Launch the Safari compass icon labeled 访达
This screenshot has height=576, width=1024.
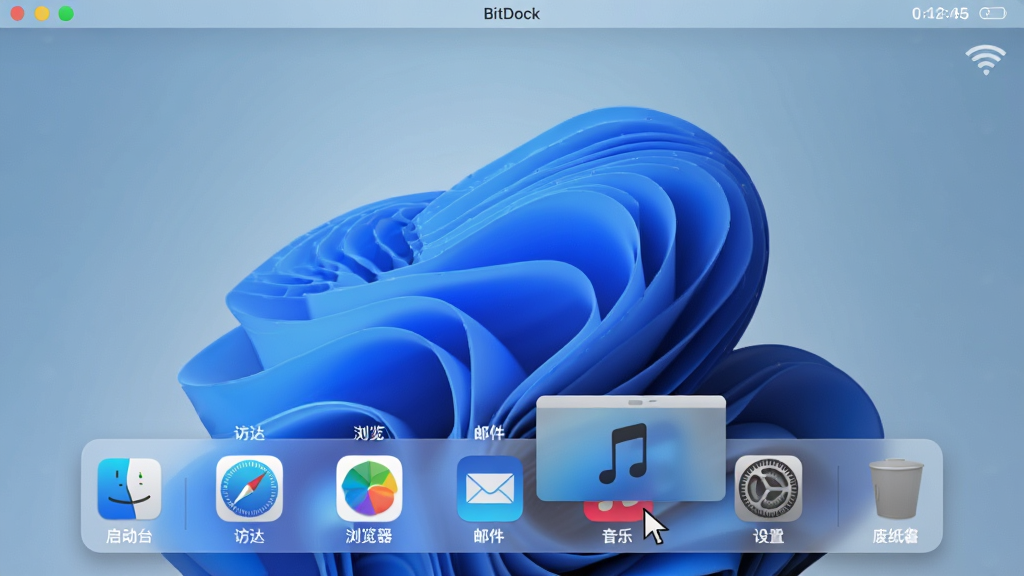coord(249,488)
